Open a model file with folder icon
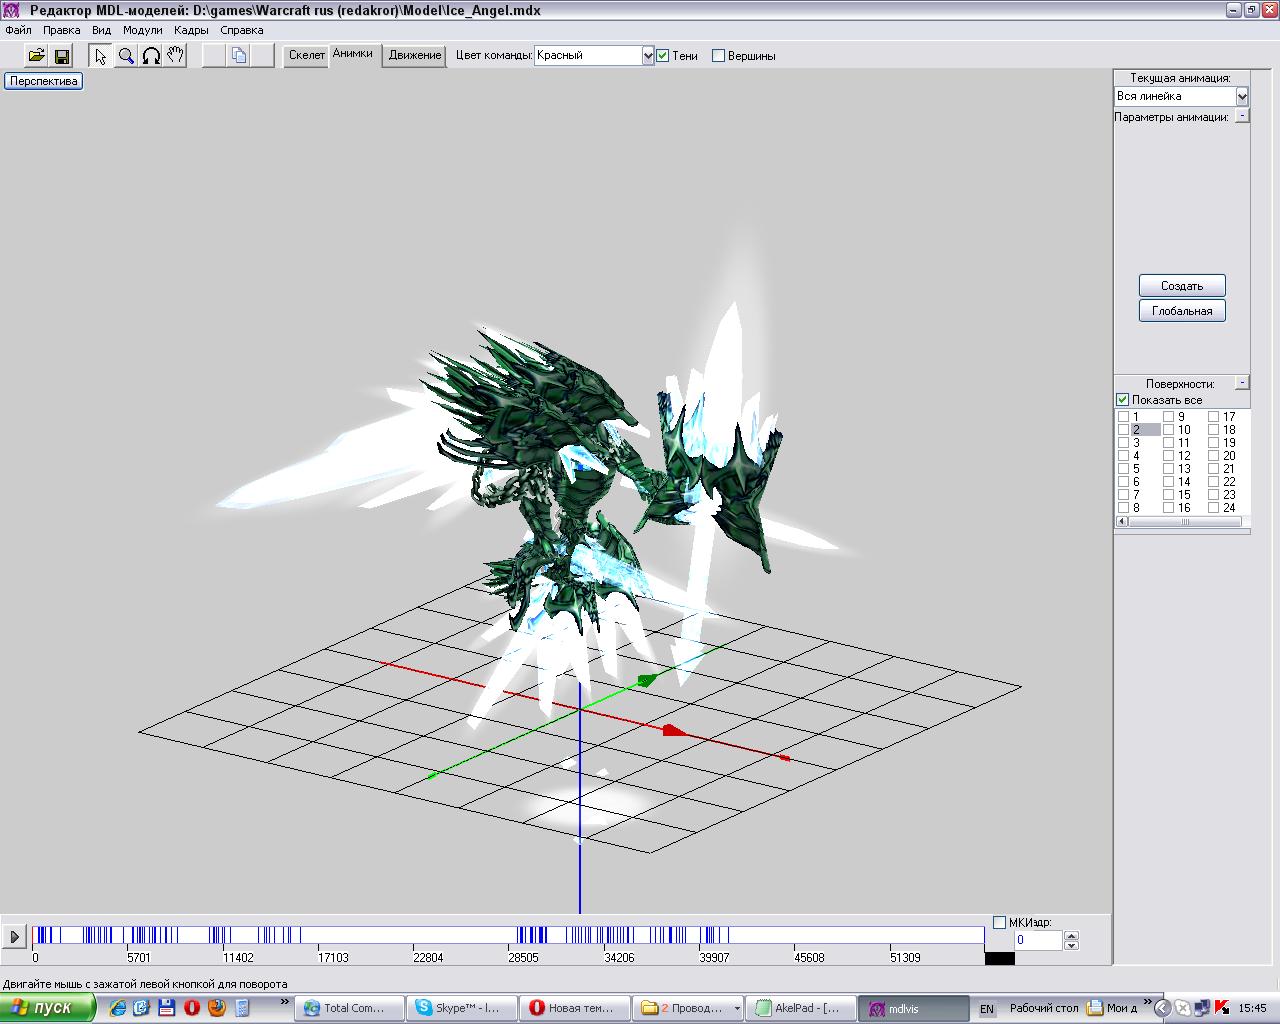The width and height of the screenshot is (1280, 1024). [x=36, y=55]
